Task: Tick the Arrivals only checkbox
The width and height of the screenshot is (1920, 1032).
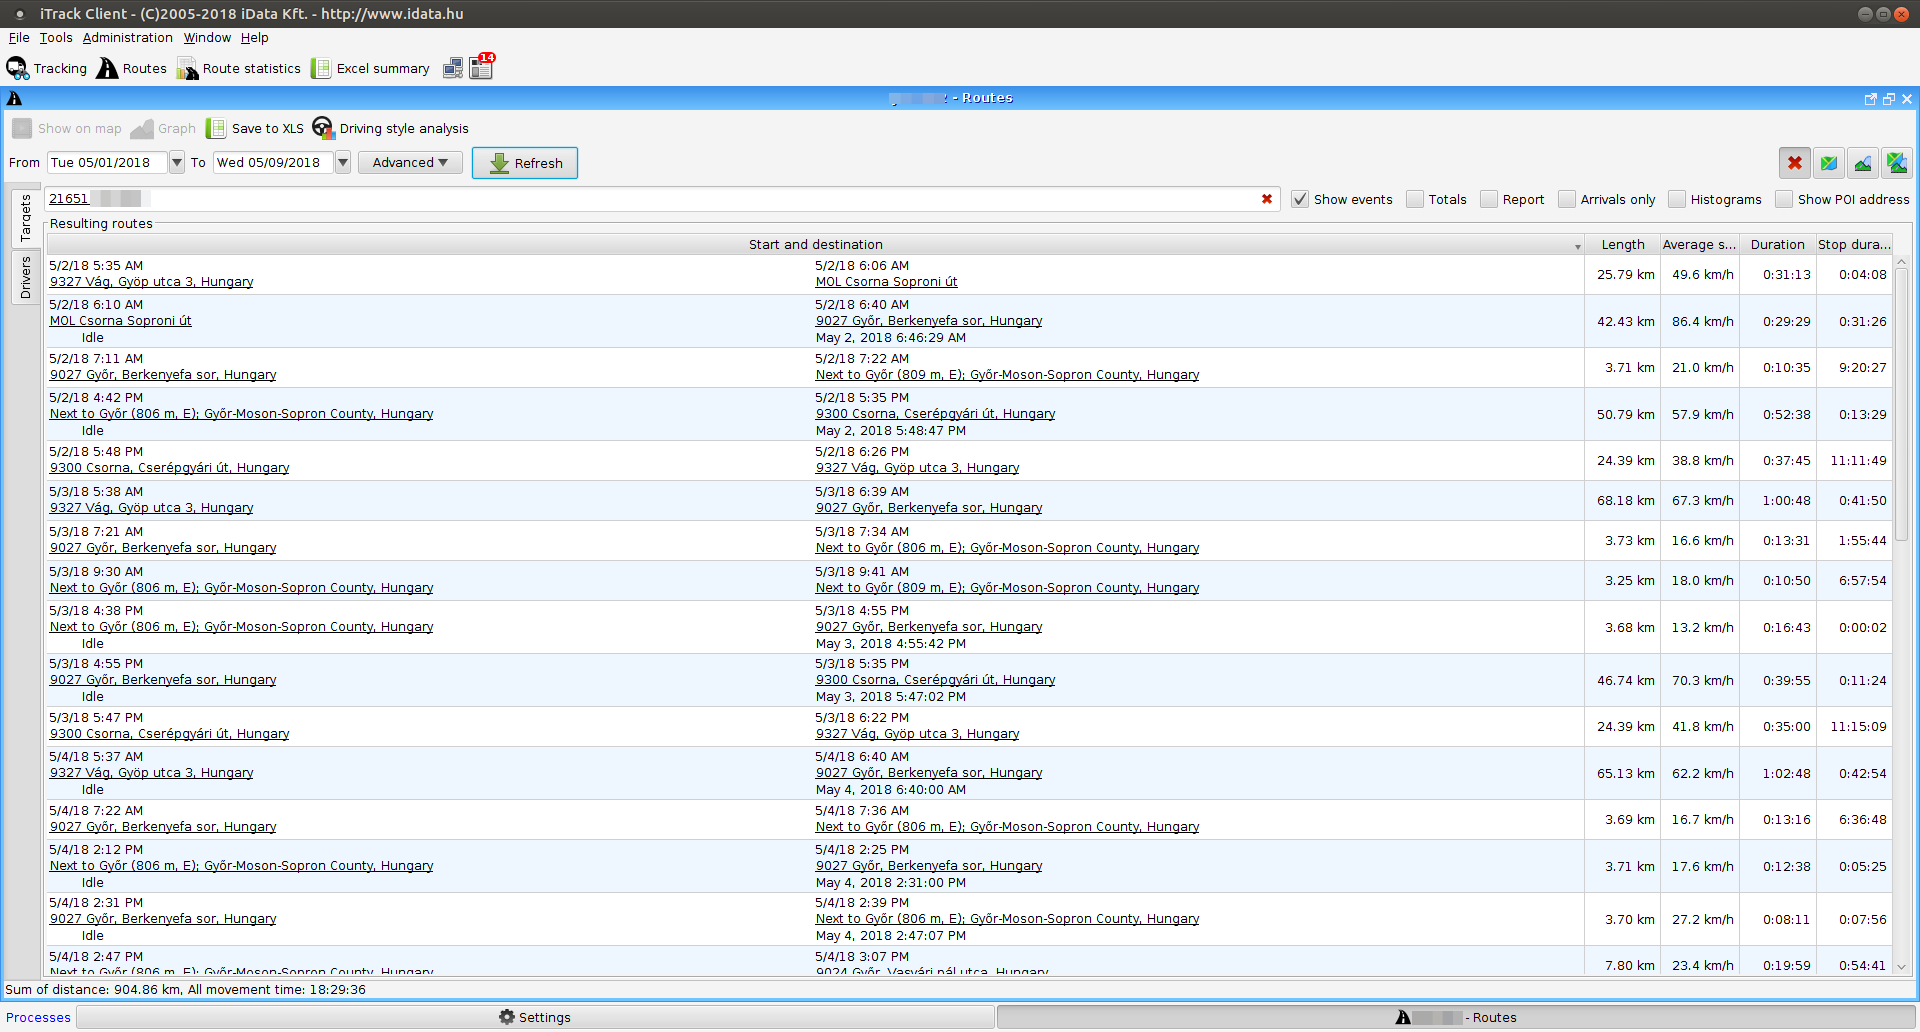Action: click(1567, 200)
